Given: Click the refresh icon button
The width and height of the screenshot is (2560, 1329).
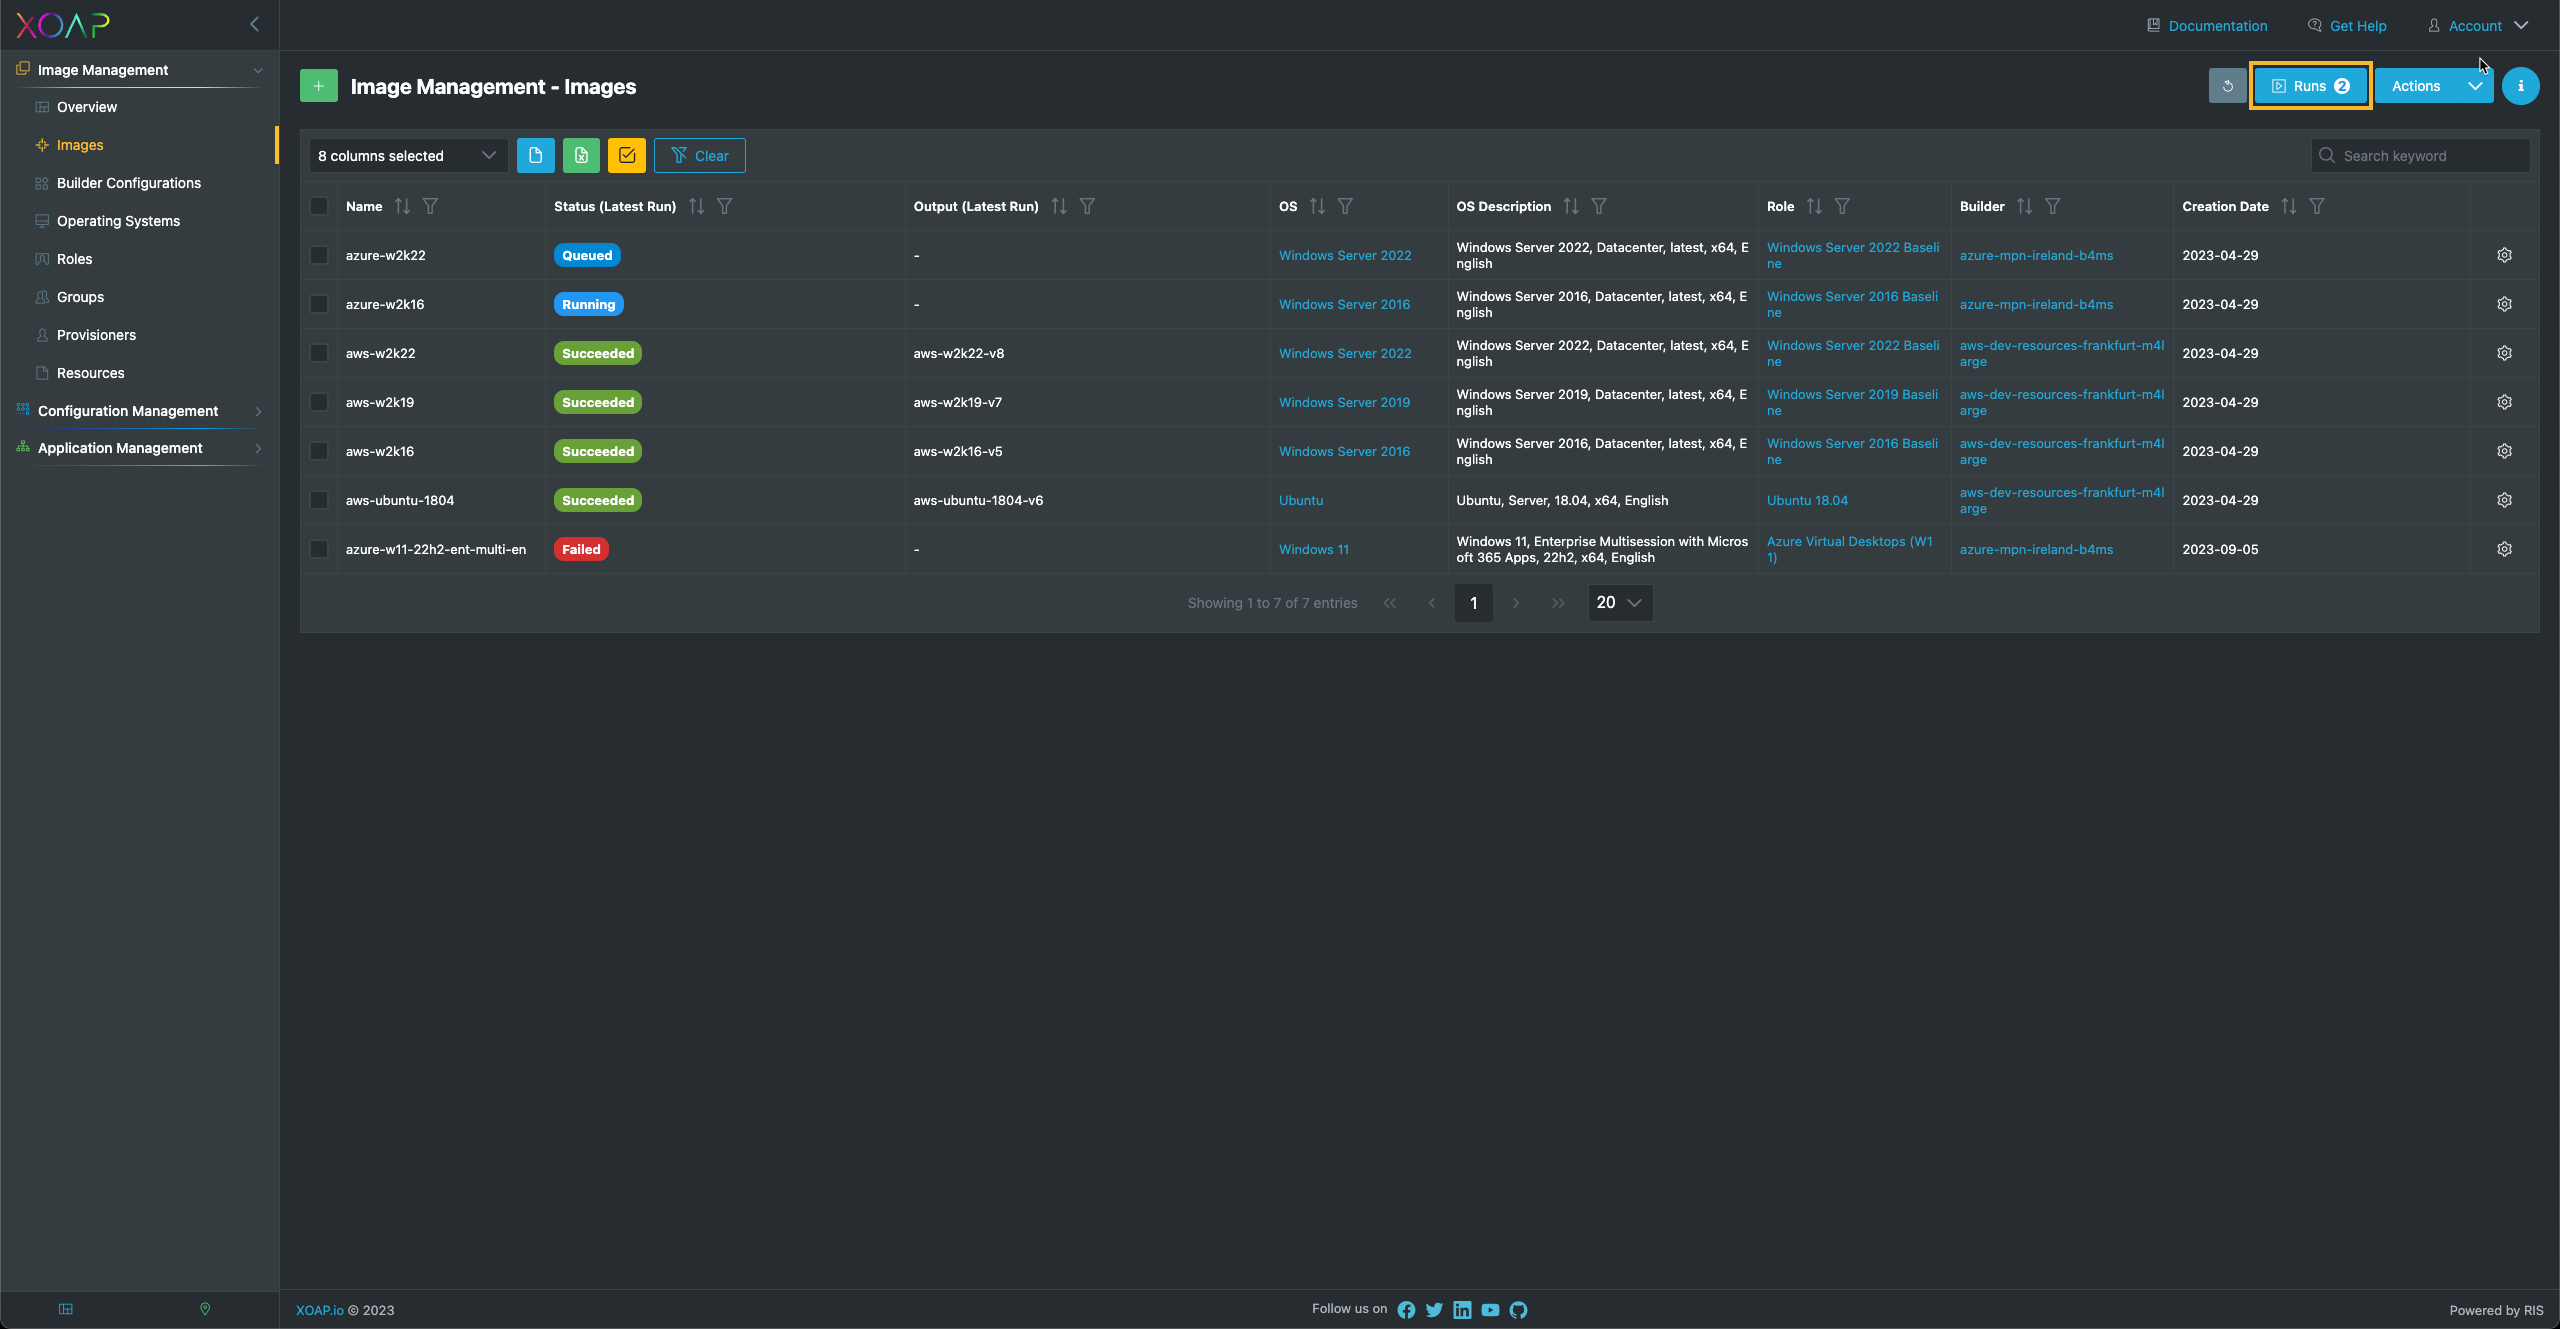Looking at the screenshot, I should (x=2227, y=86).
